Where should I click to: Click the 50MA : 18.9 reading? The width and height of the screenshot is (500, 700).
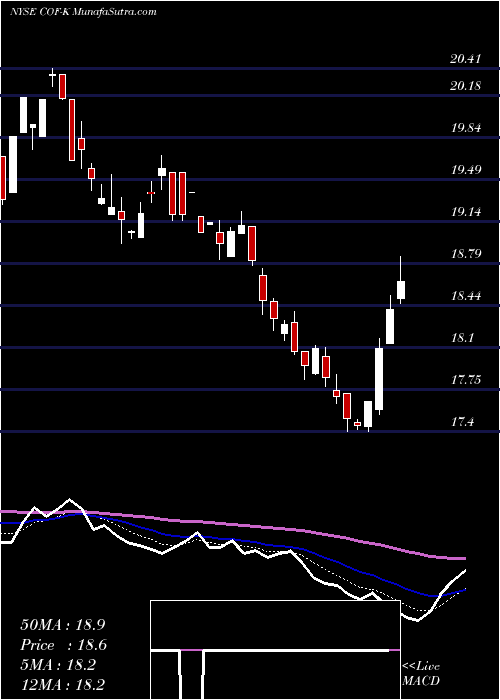pos(63,625)
